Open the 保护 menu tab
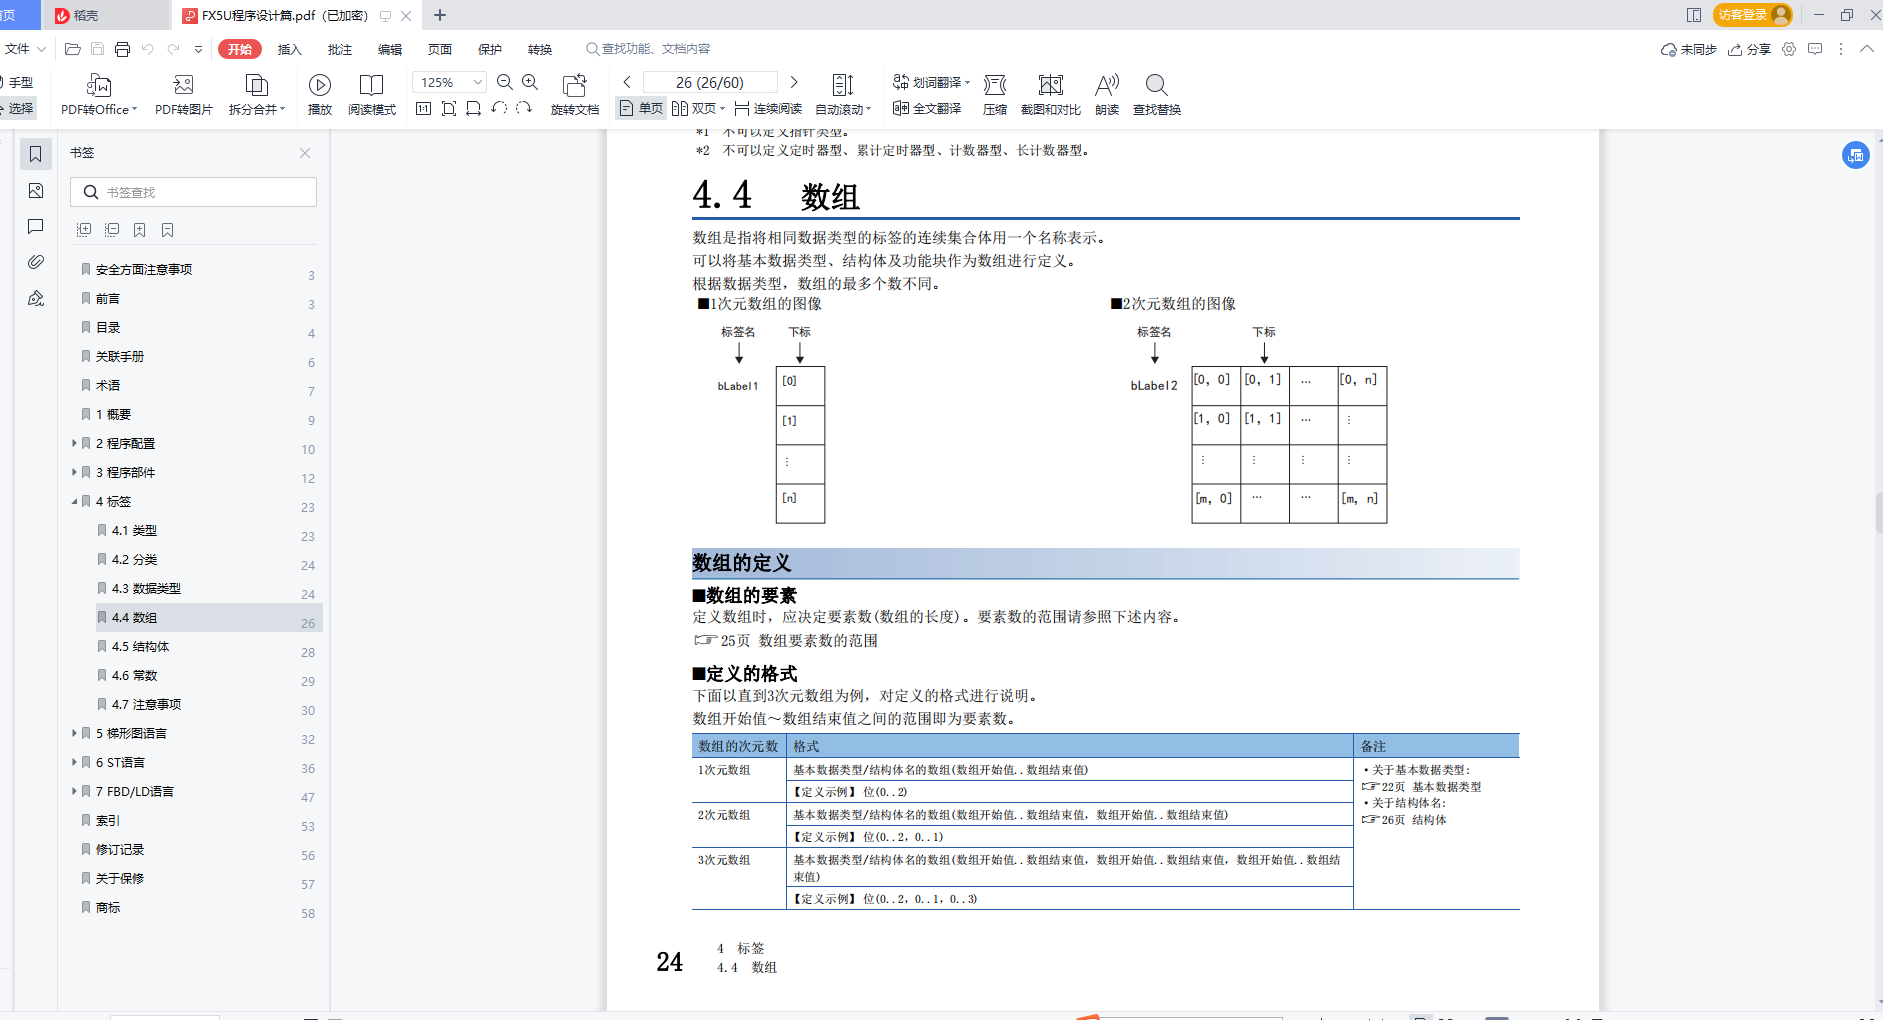The image size is (1883, 1020). [490, 49]
